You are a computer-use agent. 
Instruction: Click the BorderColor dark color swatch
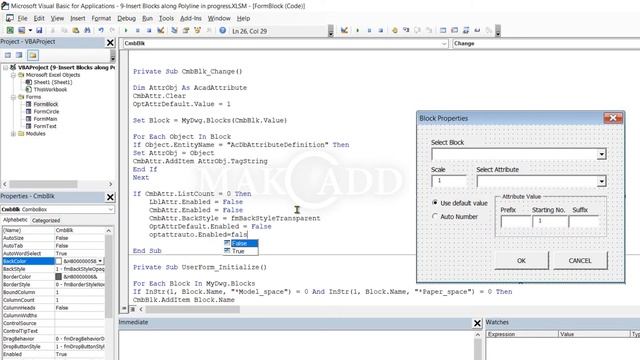coord(58,276)
